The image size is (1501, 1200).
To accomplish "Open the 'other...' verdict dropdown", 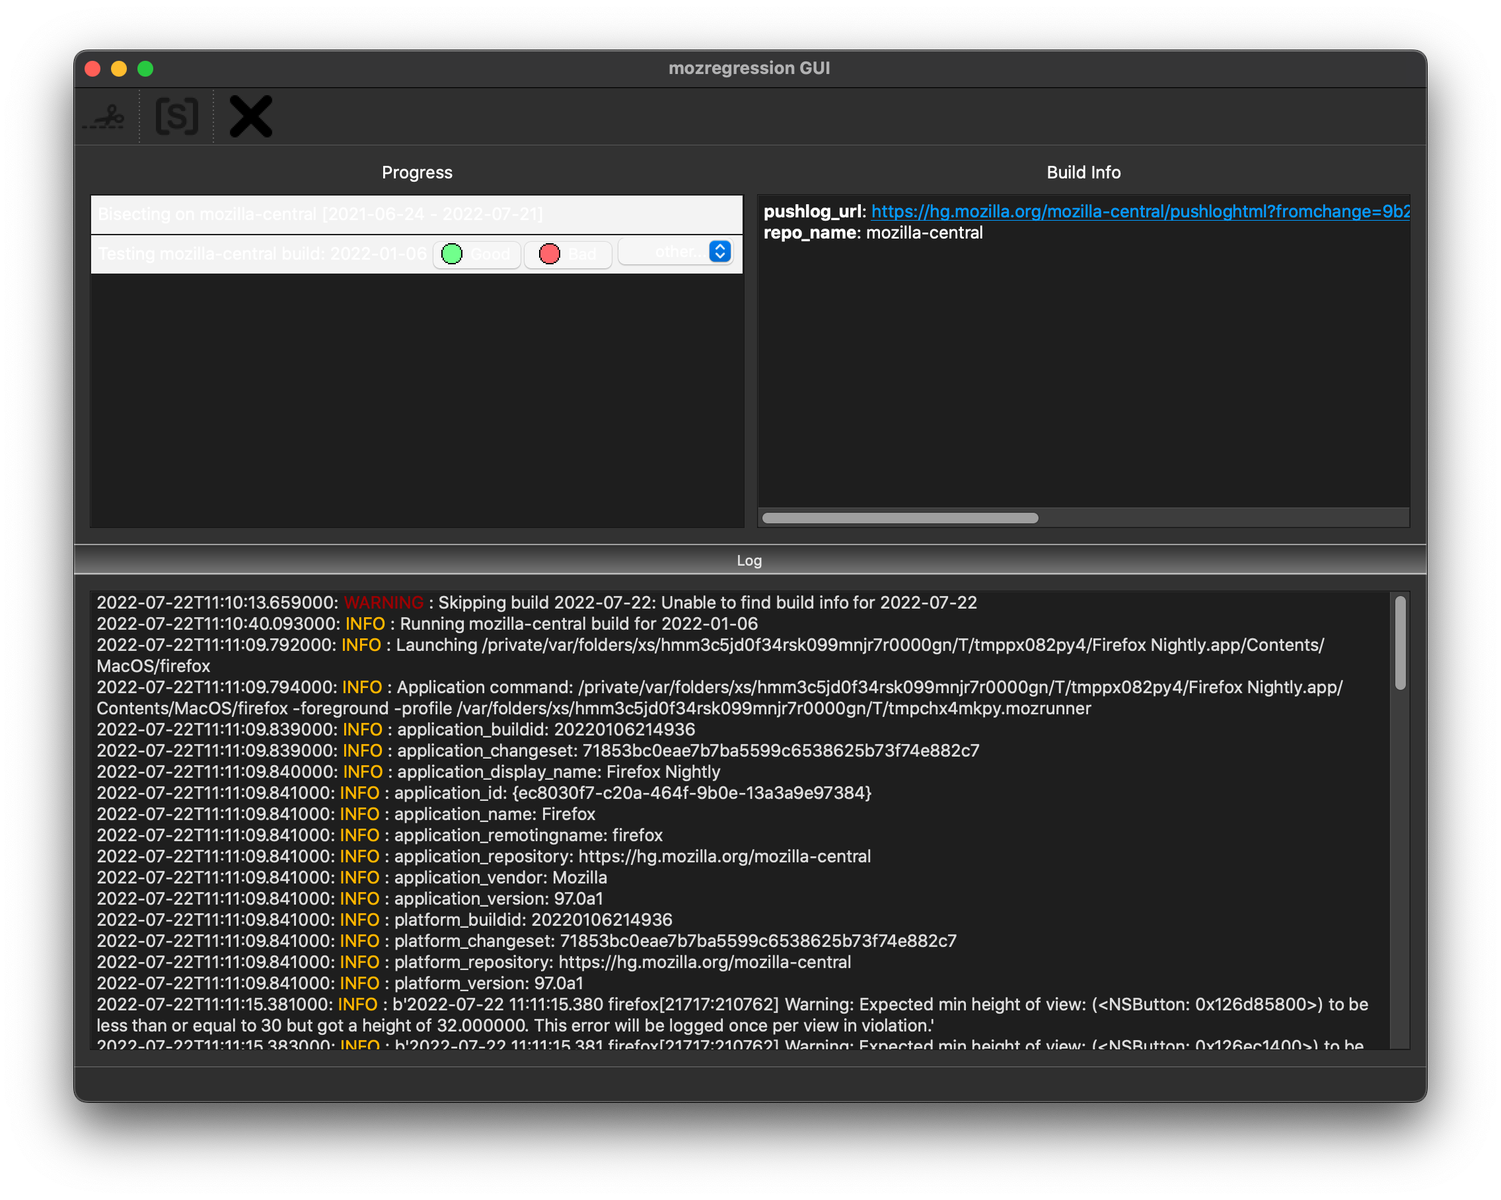I will point(677,252).
